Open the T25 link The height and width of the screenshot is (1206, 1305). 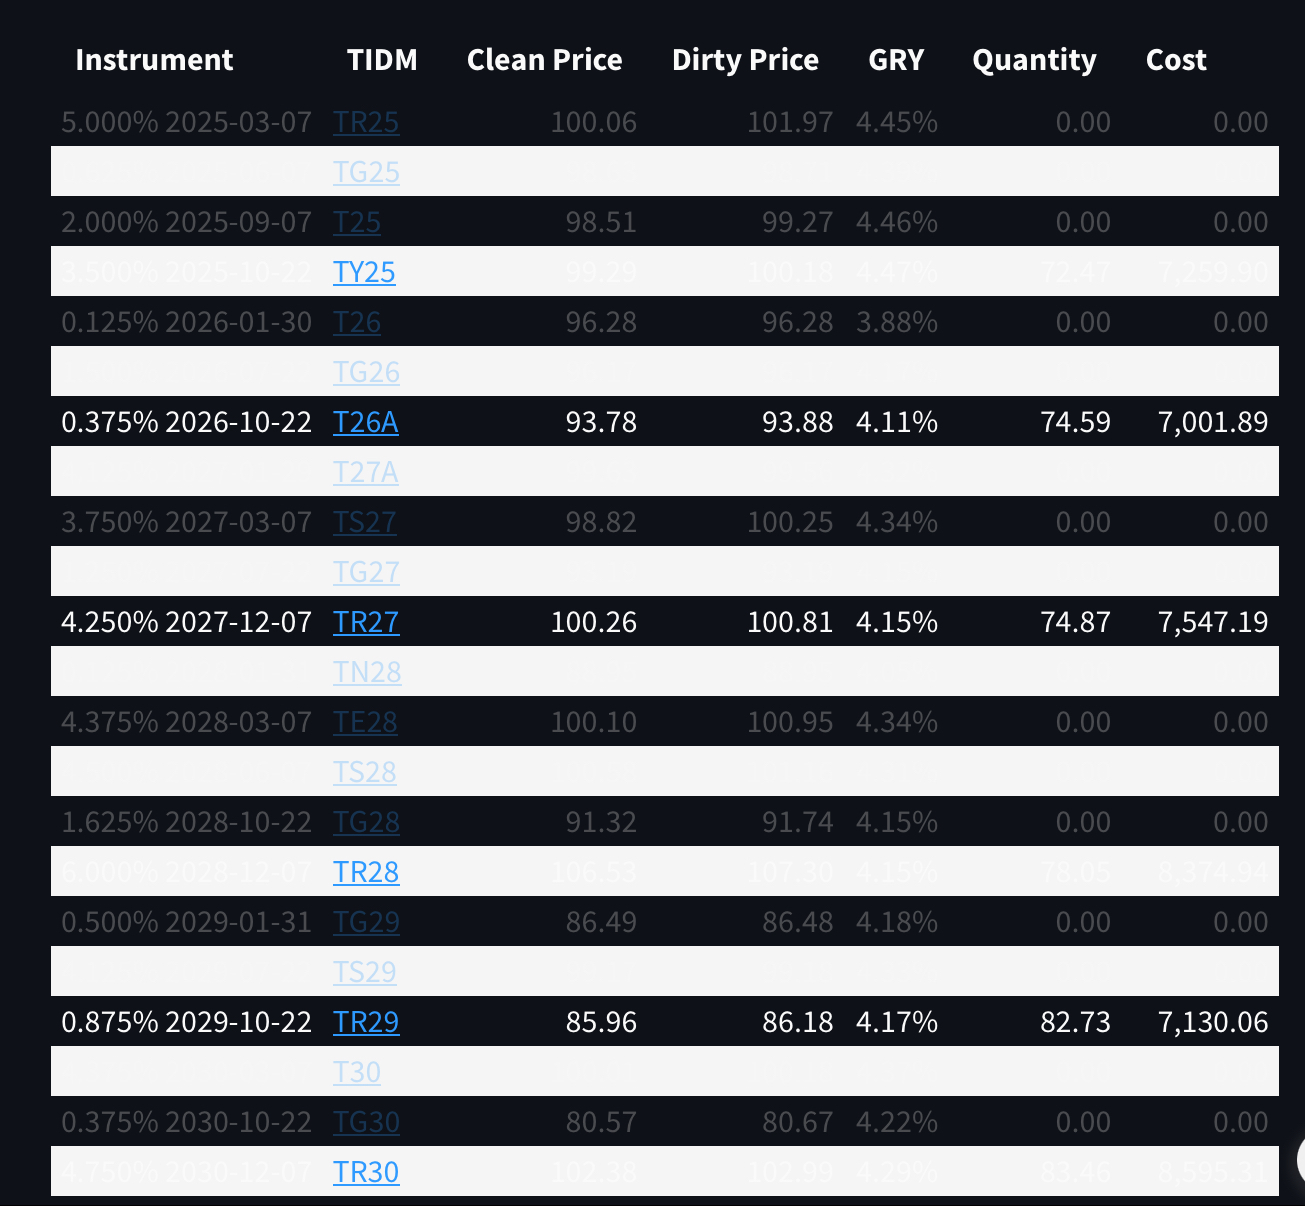point(357,222)
